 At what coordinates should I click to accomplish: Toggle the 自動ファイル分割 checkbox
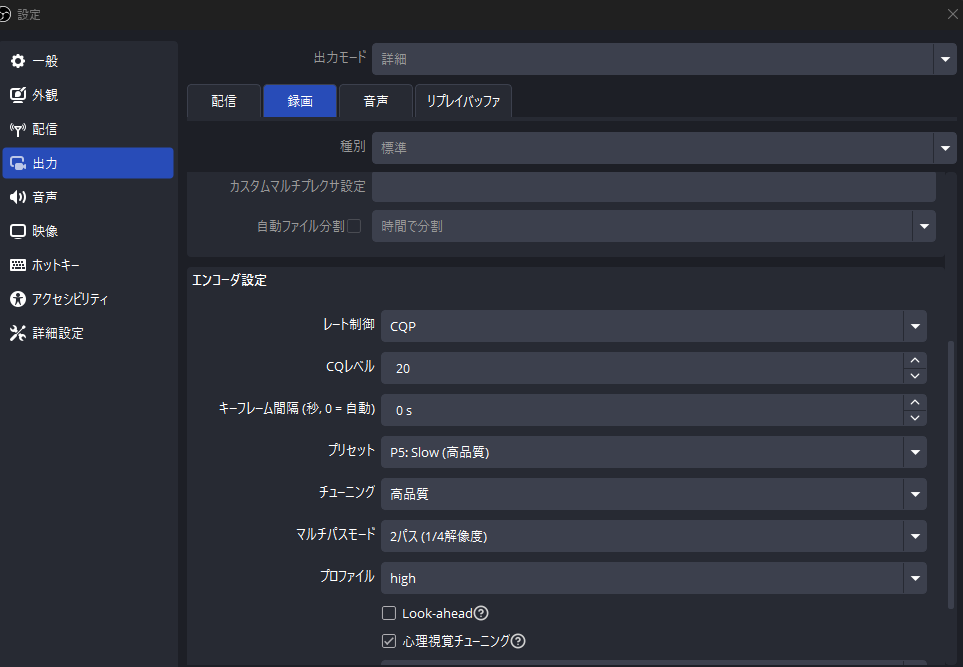tap(355, 226)
